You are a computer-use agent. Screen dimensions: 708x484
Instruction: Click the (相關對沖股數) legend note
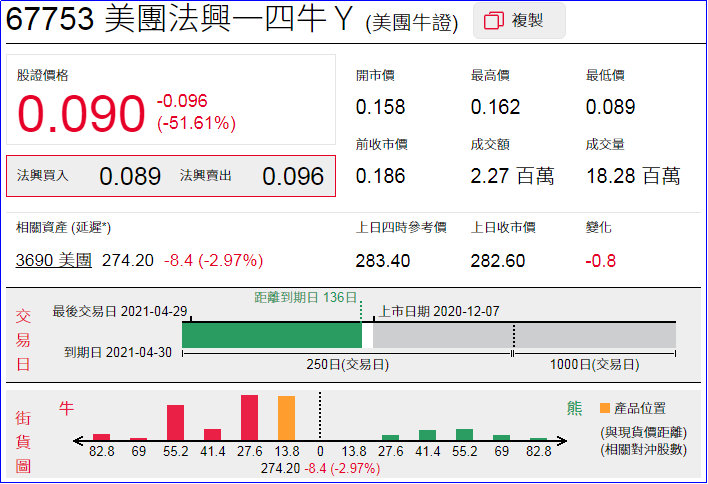pyautogui.click(x=643, y=450)
